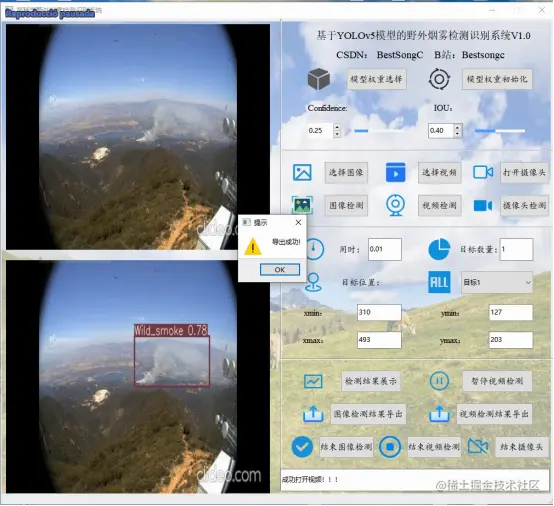554x506 pixels.
Task: Click the 暂停视频检测 button
Action: click(497, 381)
